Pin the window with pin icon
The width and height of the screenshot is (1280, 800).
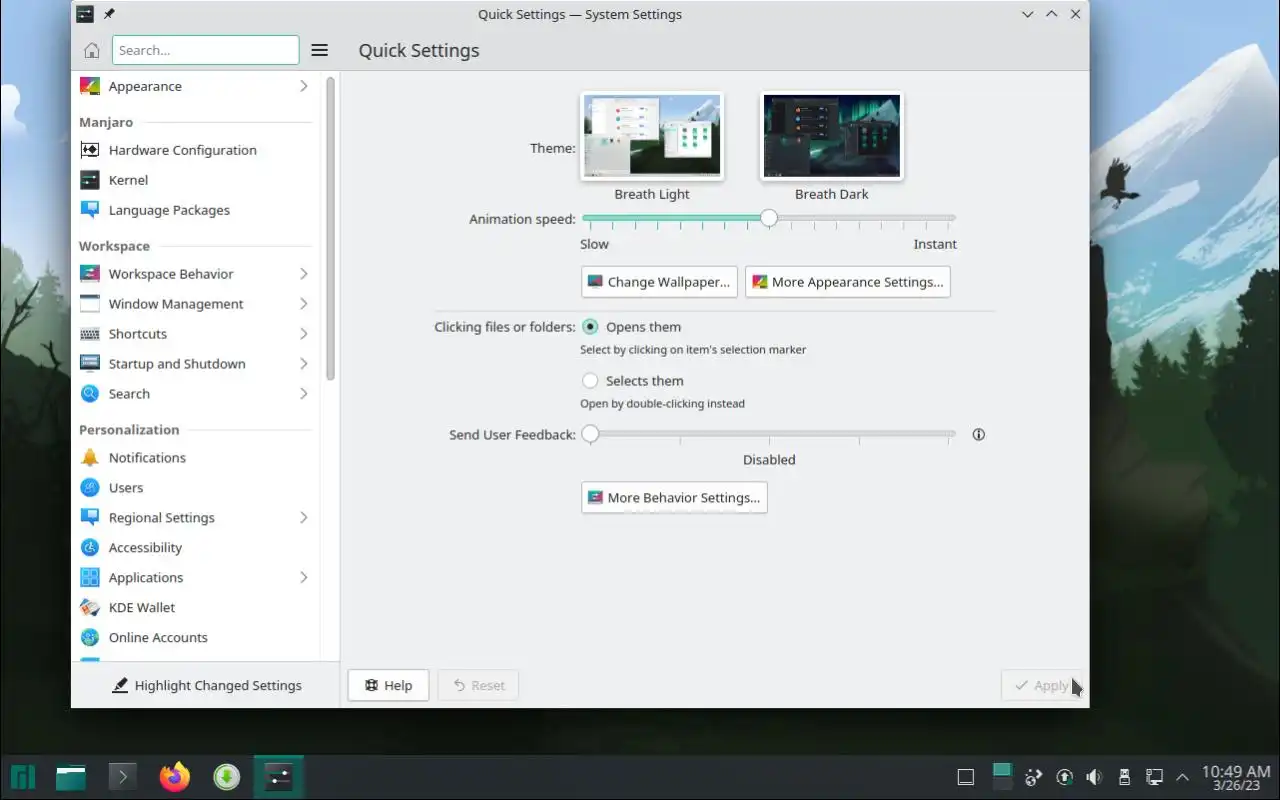tap(109, 14)
